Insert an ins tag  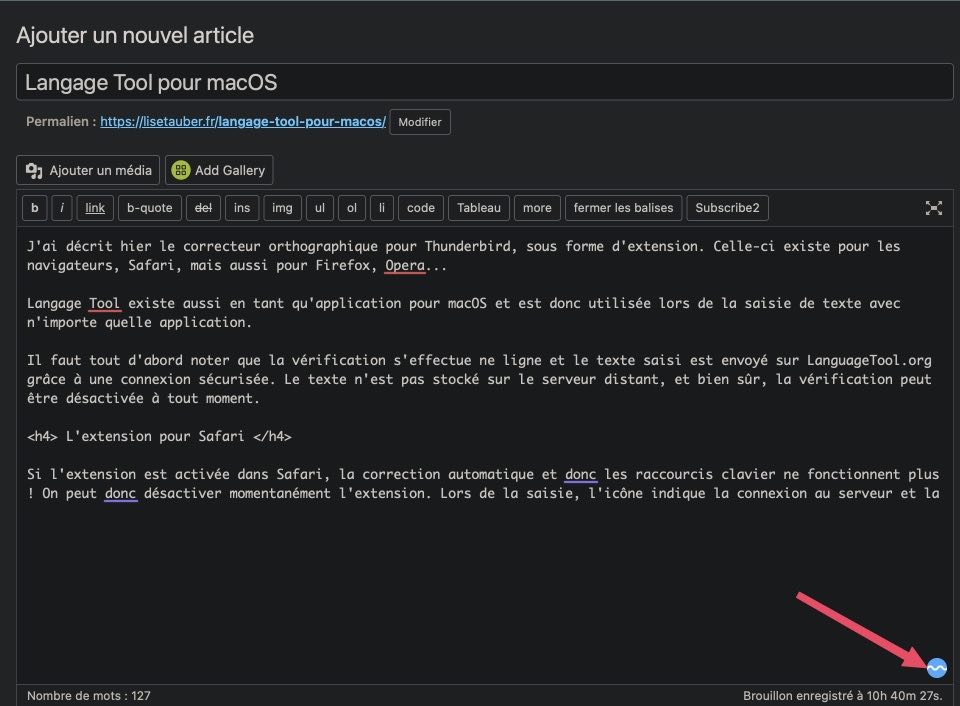pyautogui.click(x=242, y=208)
